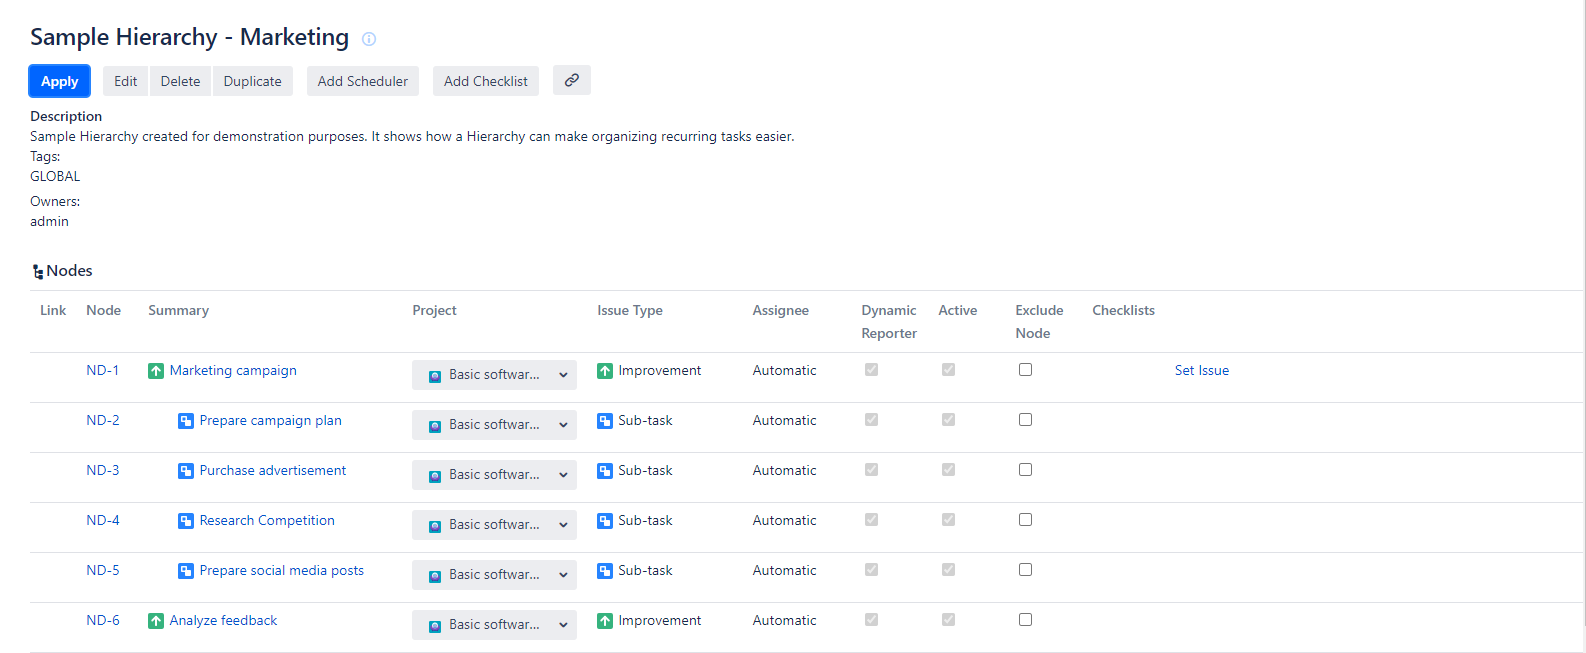This screenshot has height=653, width=1586.
Task: Expand Project dropdown in ND-4 row
Action: (494, 525)
